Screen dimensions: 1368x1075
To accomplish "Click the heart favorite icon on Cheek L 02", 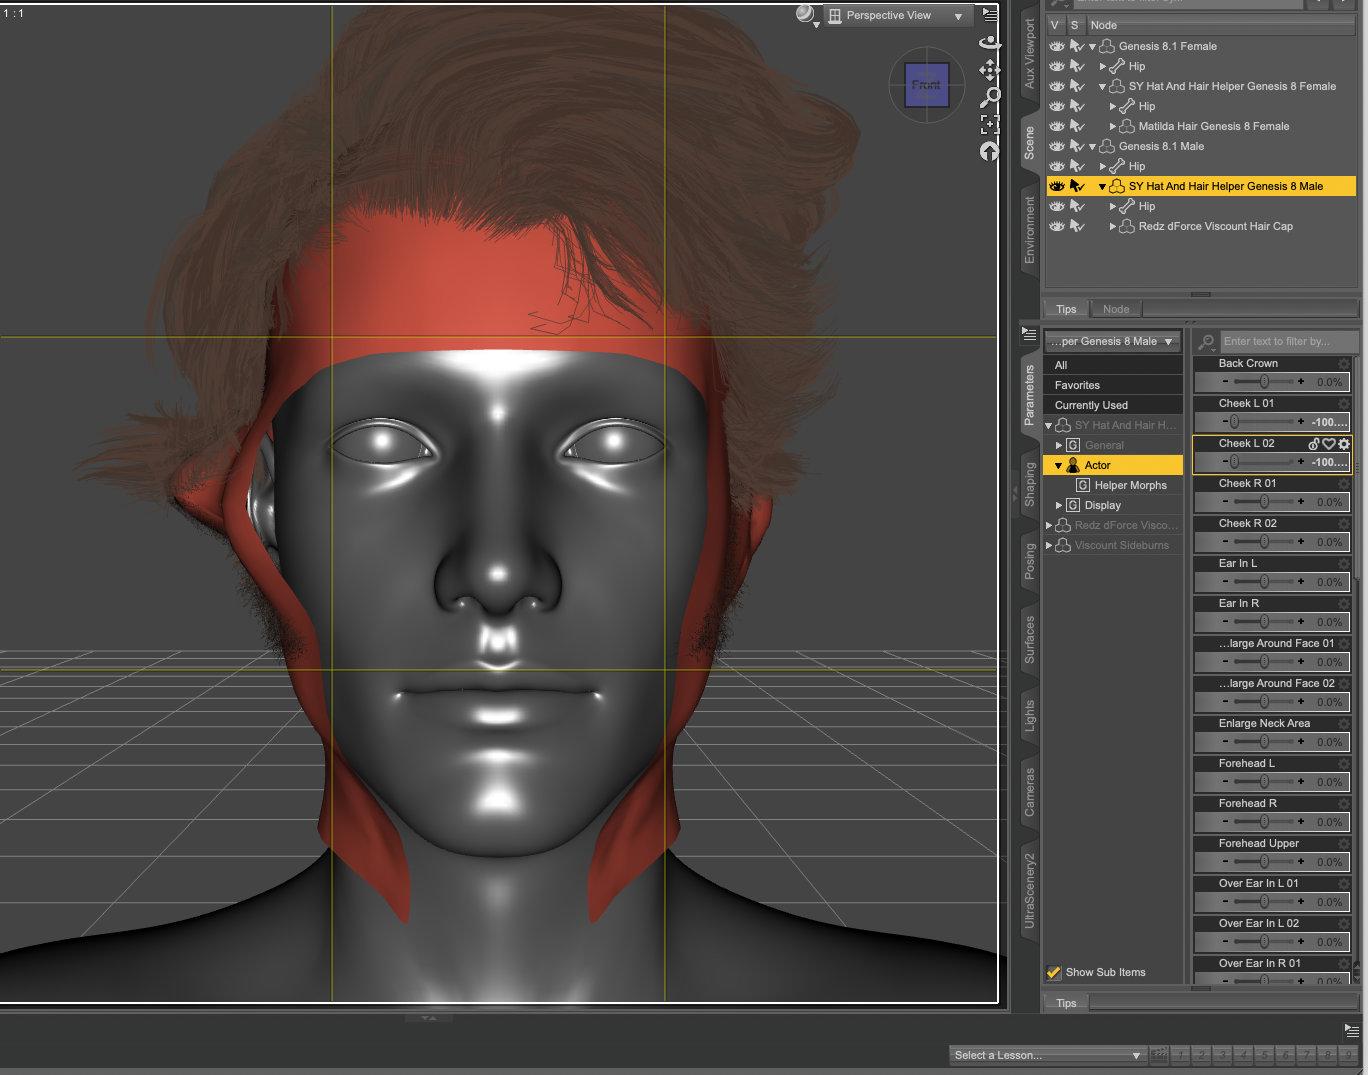I will click(x=1329, y=444).
